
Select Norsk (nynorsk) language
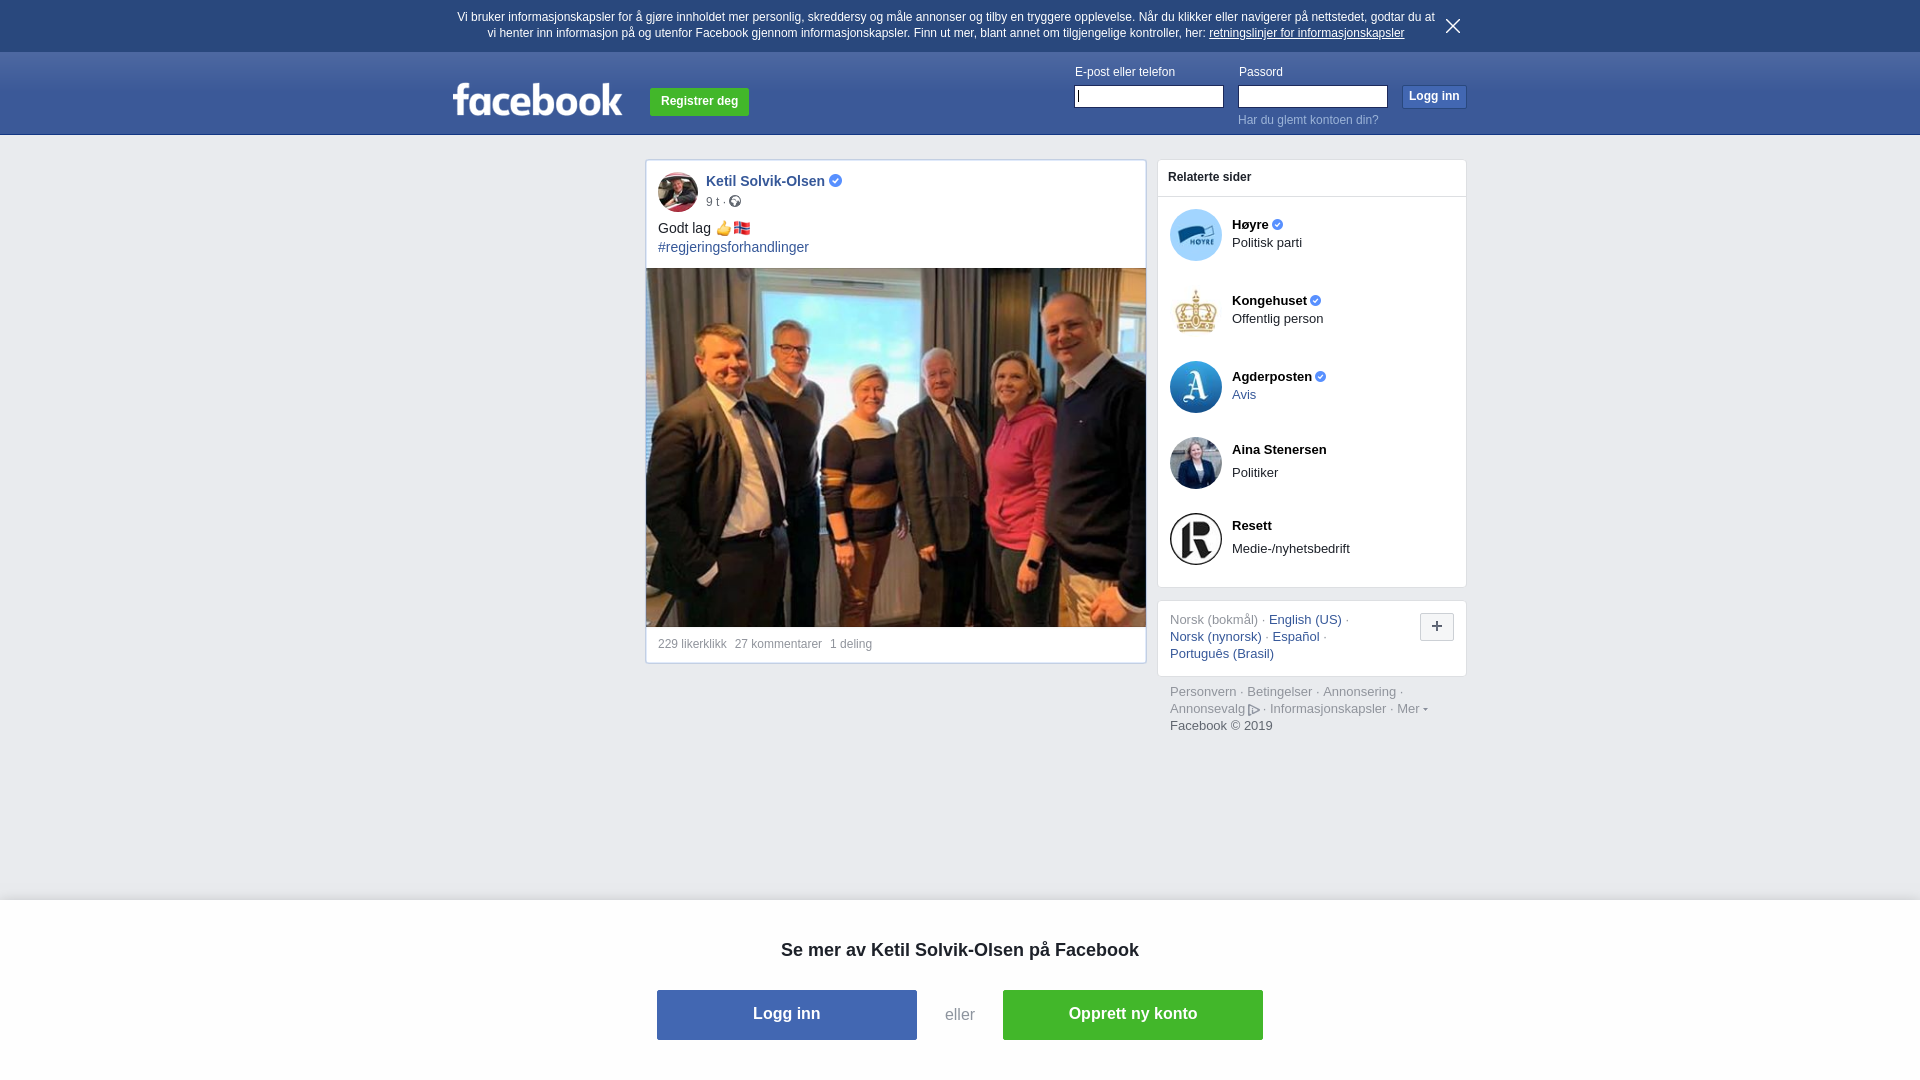point(1216,637)
